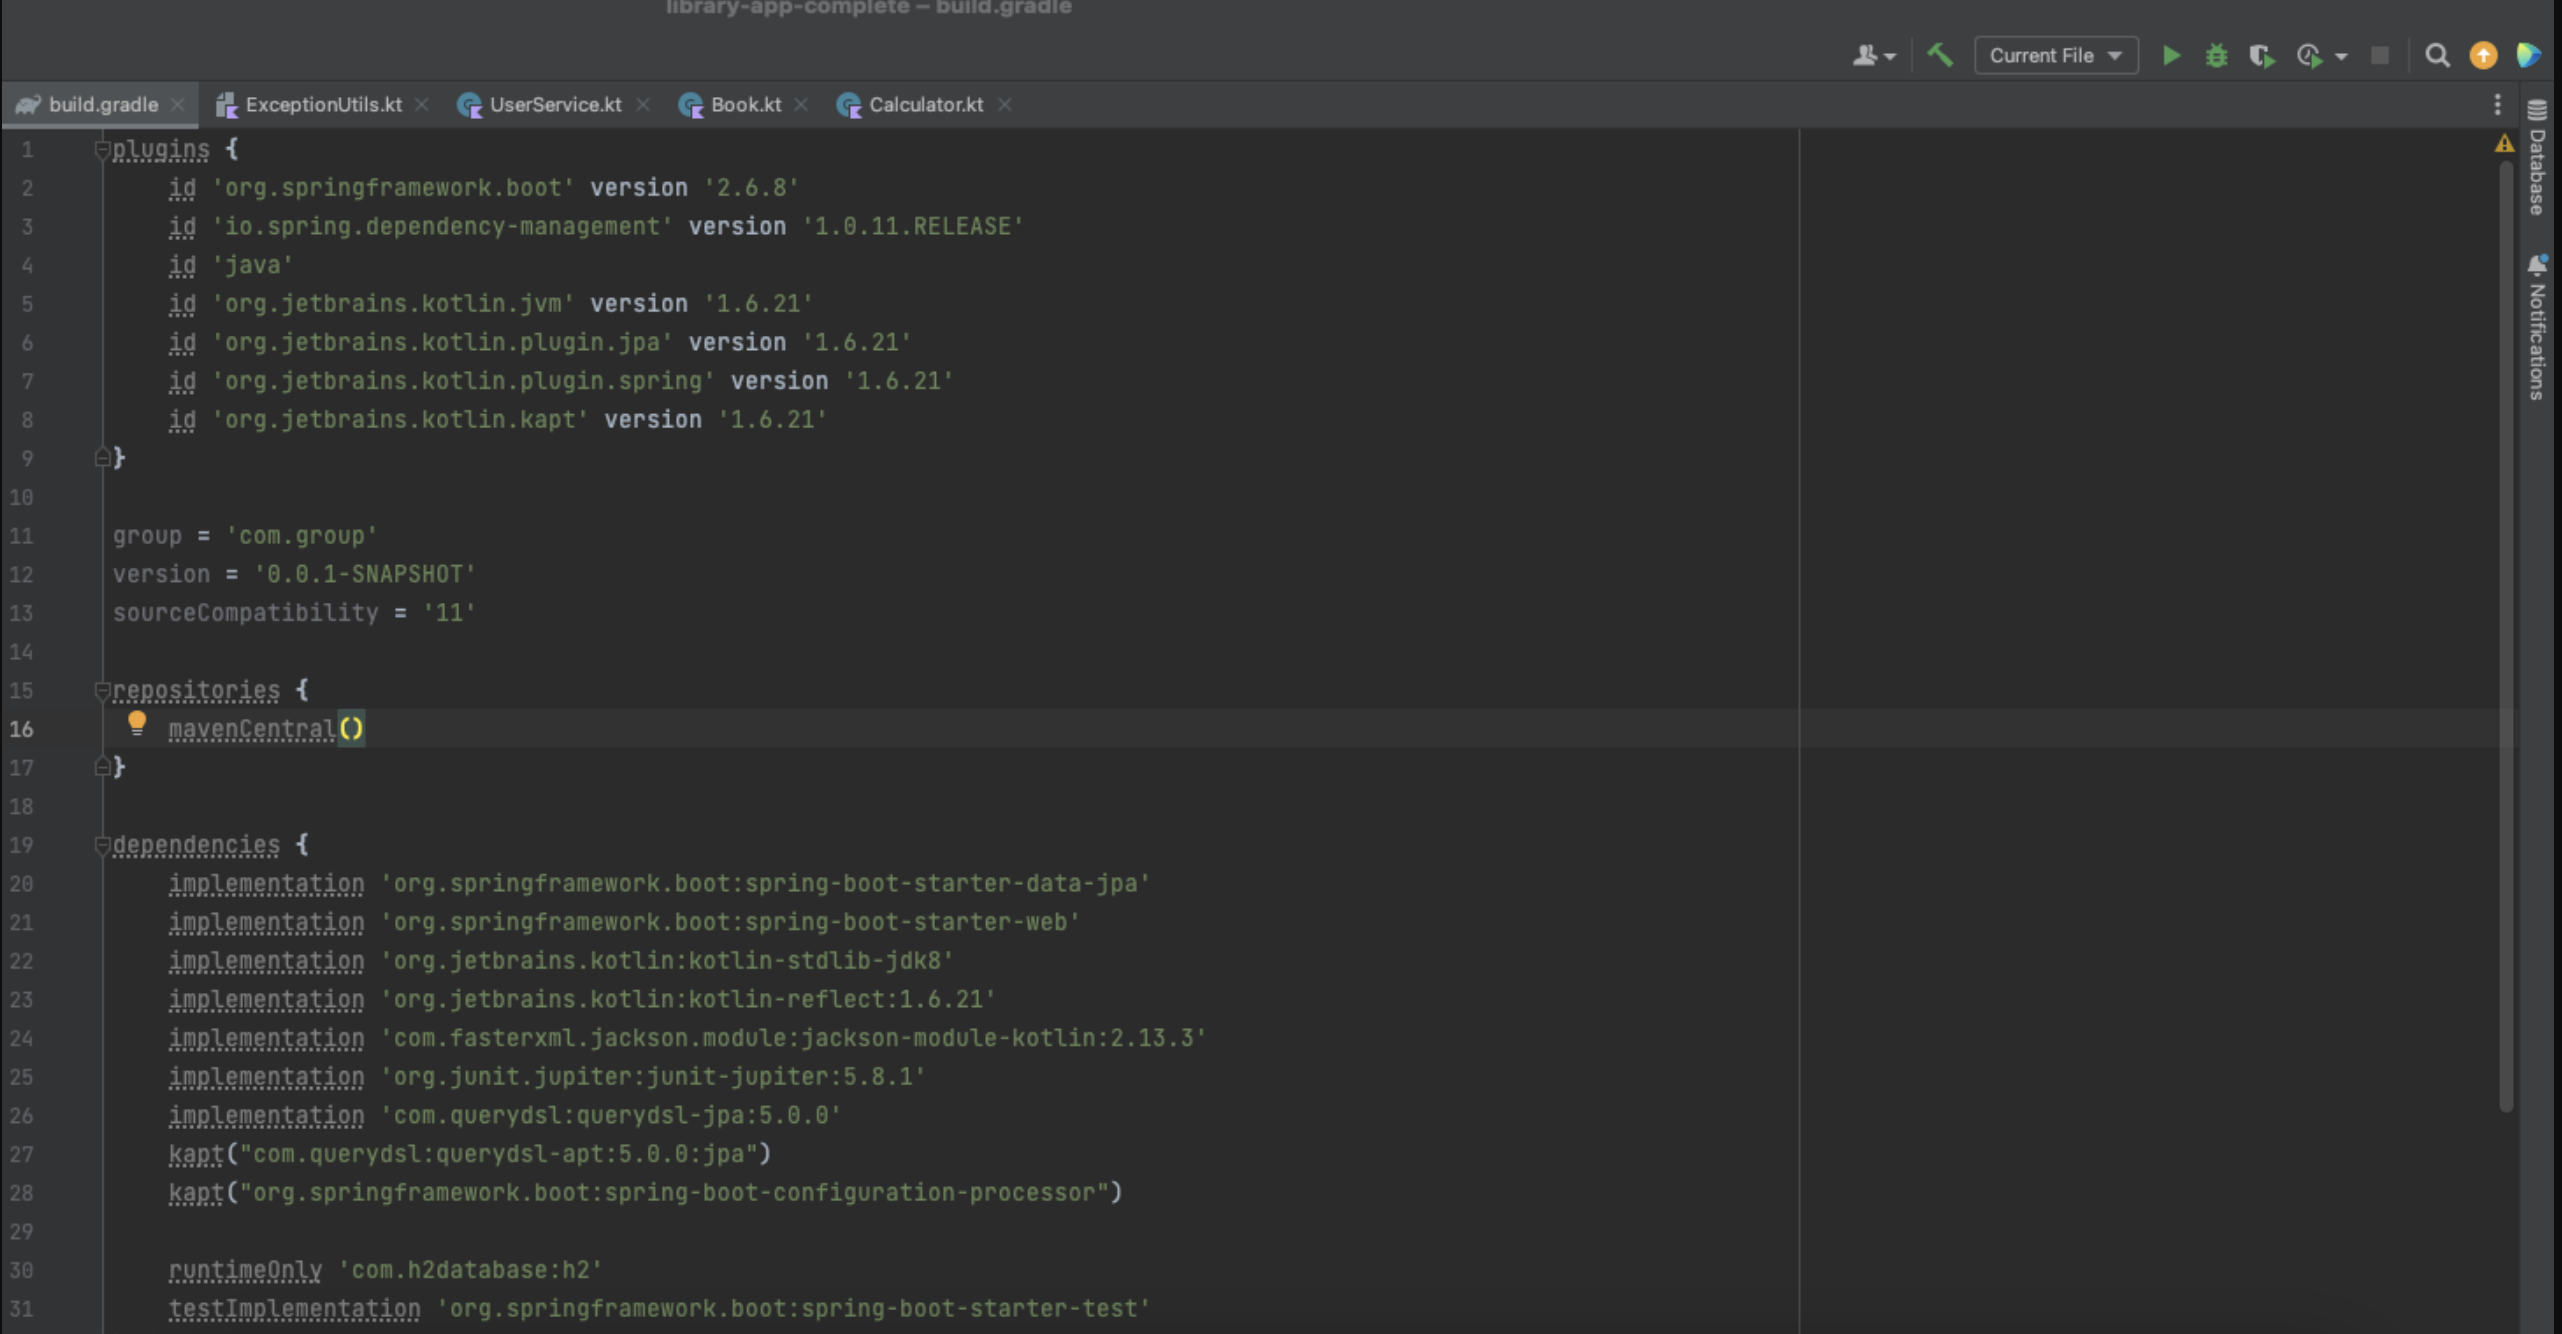This screenshot has height=1334, width=2562.
Task: Click the kotlin-stdlib-jdk8 dependency string
Action: pyautogui.click(x=667, y=961)
